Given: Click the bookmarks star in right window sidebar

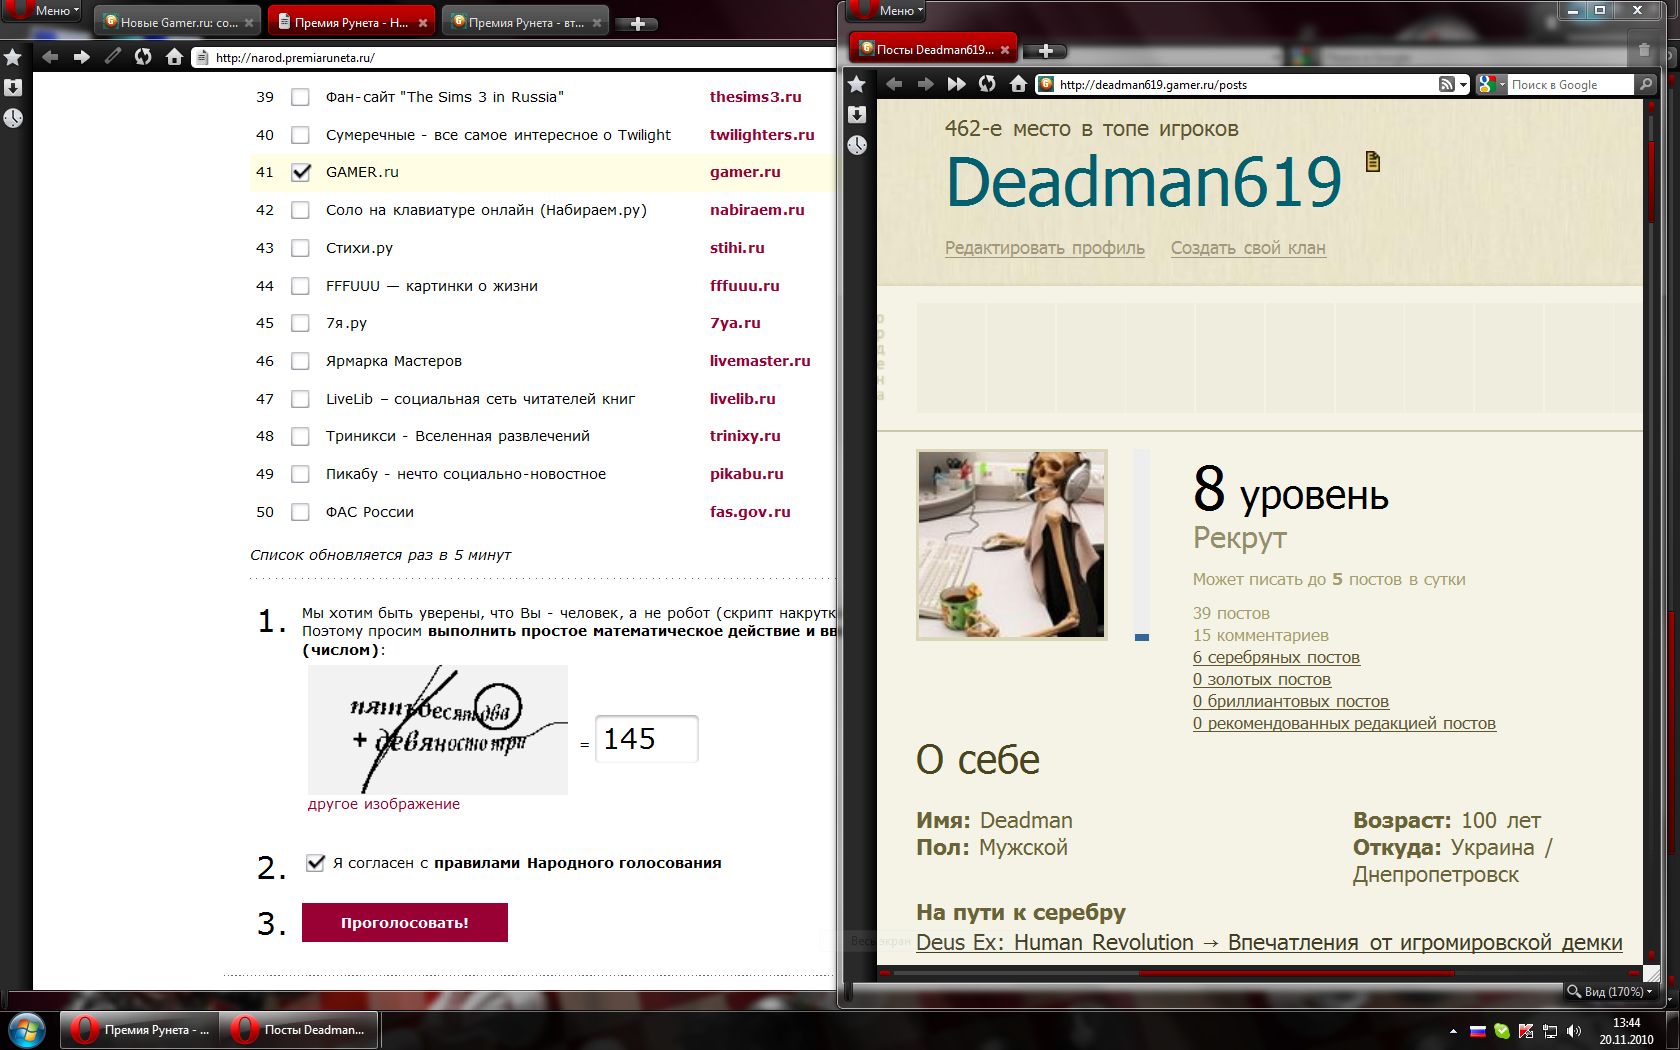Looking at the screenshot, I should click(x=857, y=85).
